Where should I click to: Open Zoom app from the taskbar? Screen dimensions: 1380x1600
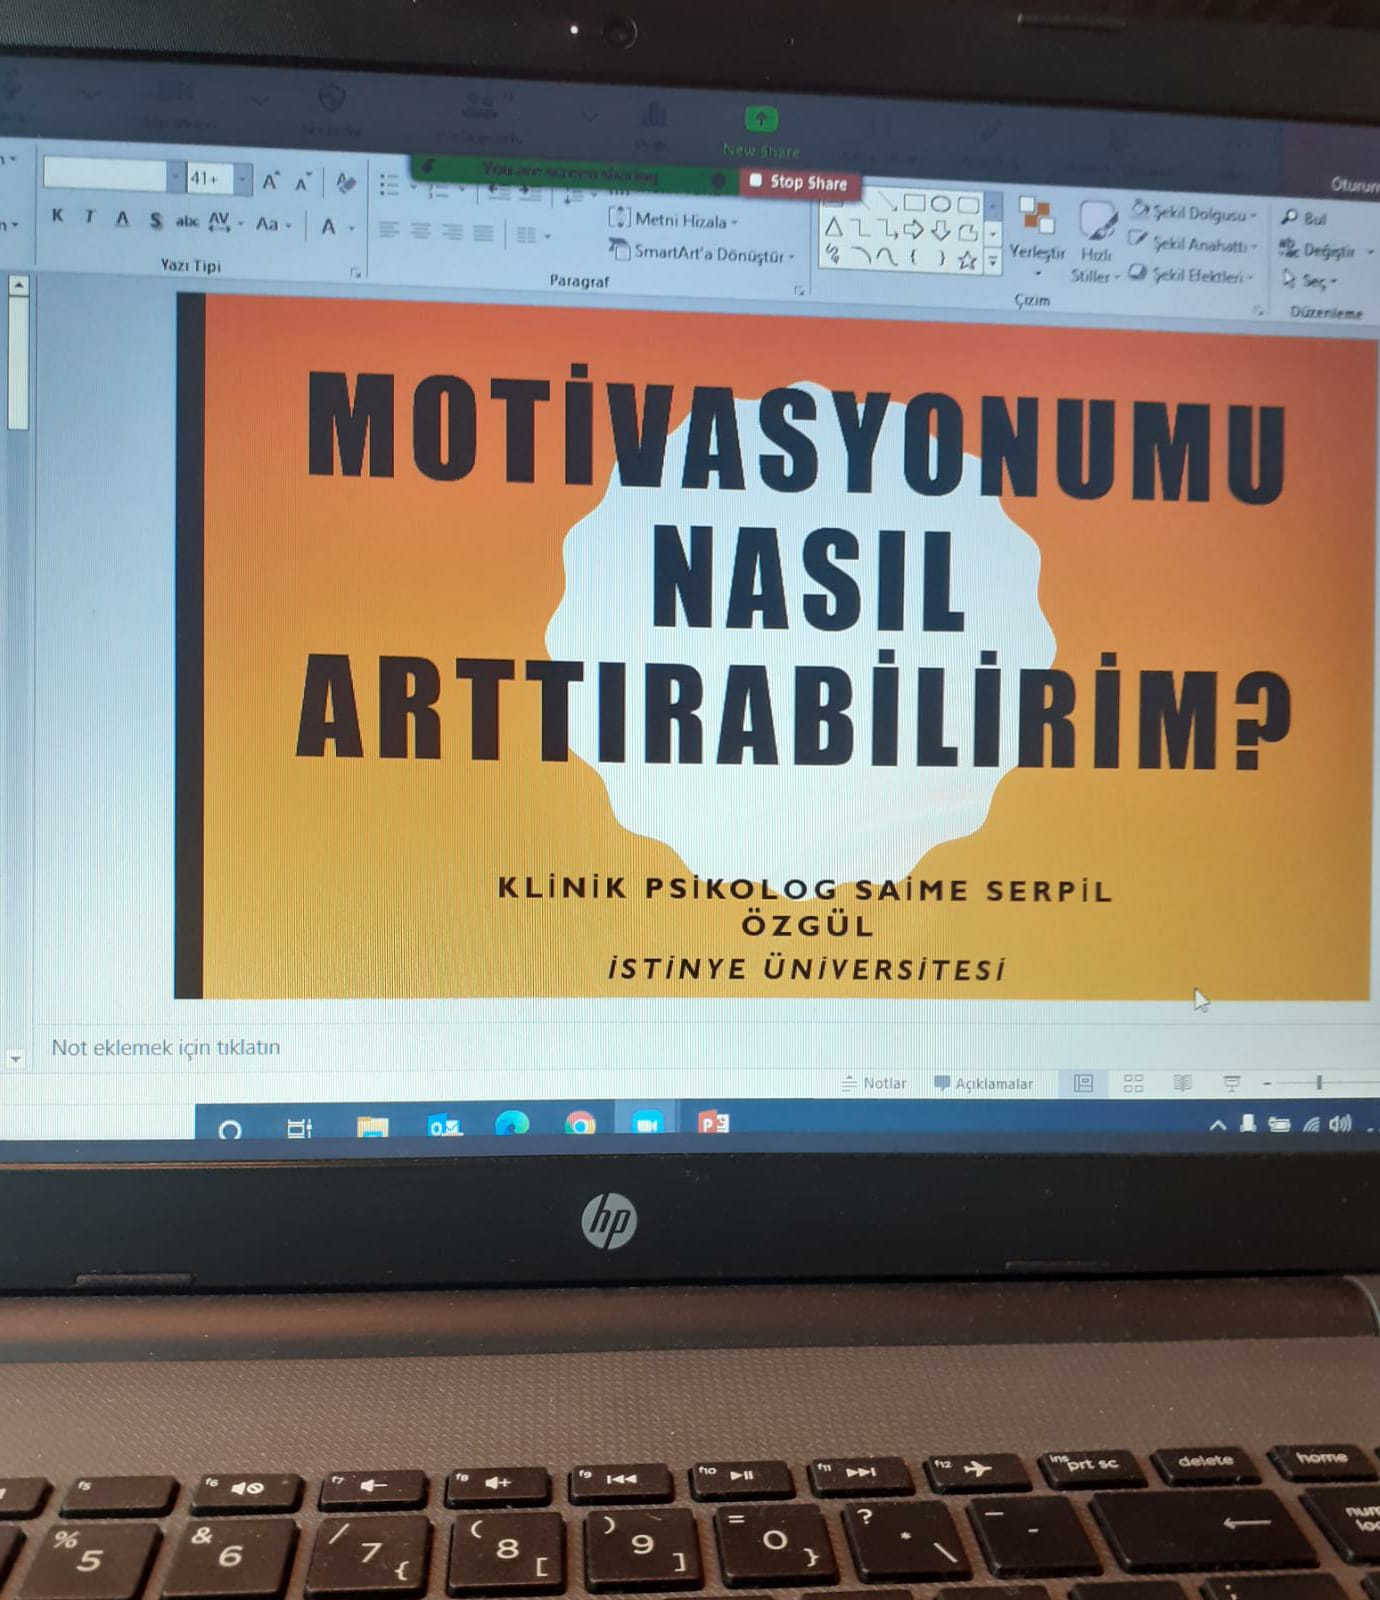pyautogui.click(x=647, y=1124)
